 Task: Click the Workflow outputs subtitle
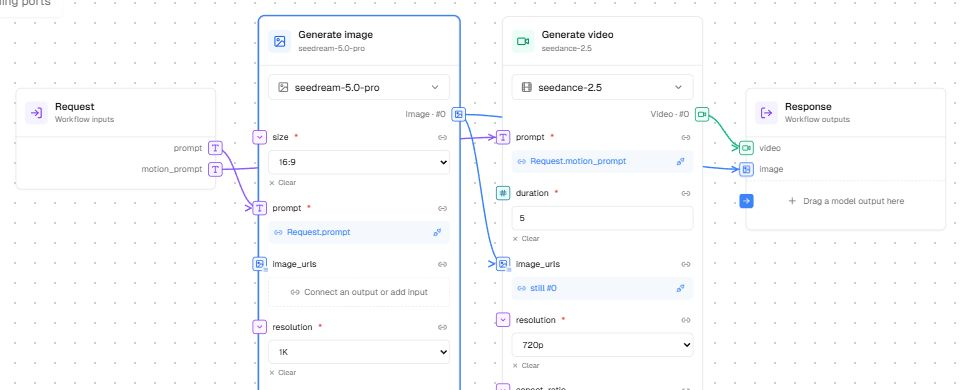pos(817,120)
